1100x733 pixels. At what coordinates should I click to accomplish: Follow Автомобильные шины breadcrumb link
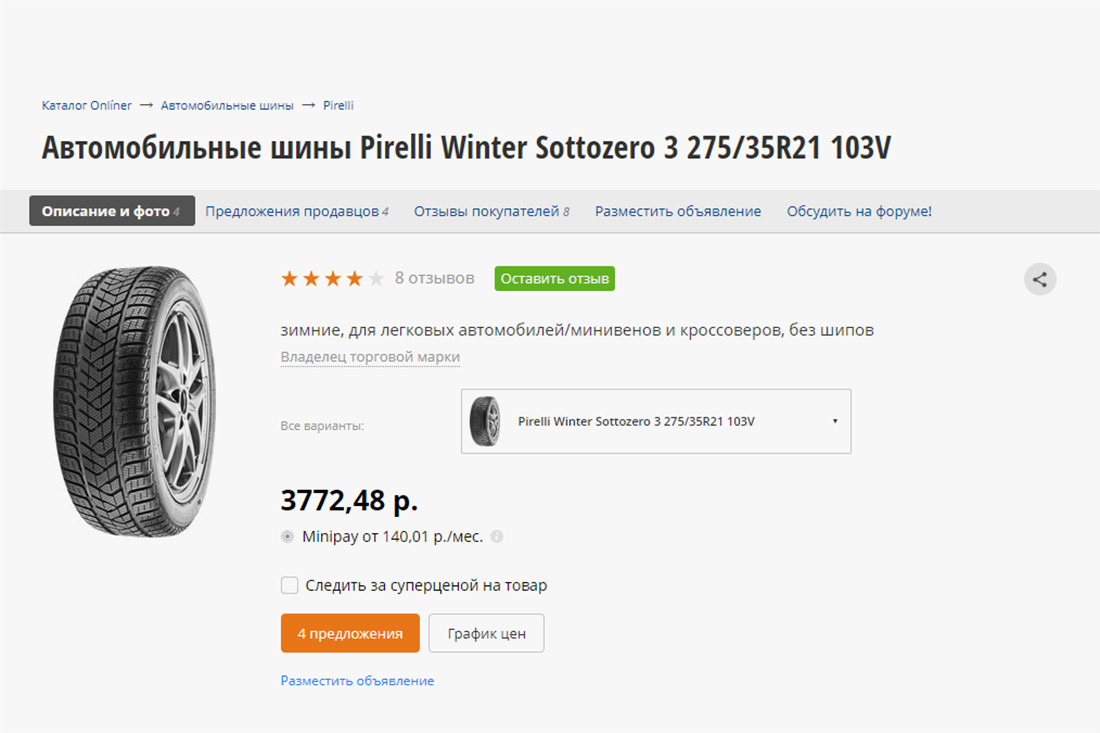pyautogui.click(x=227, y=105)
